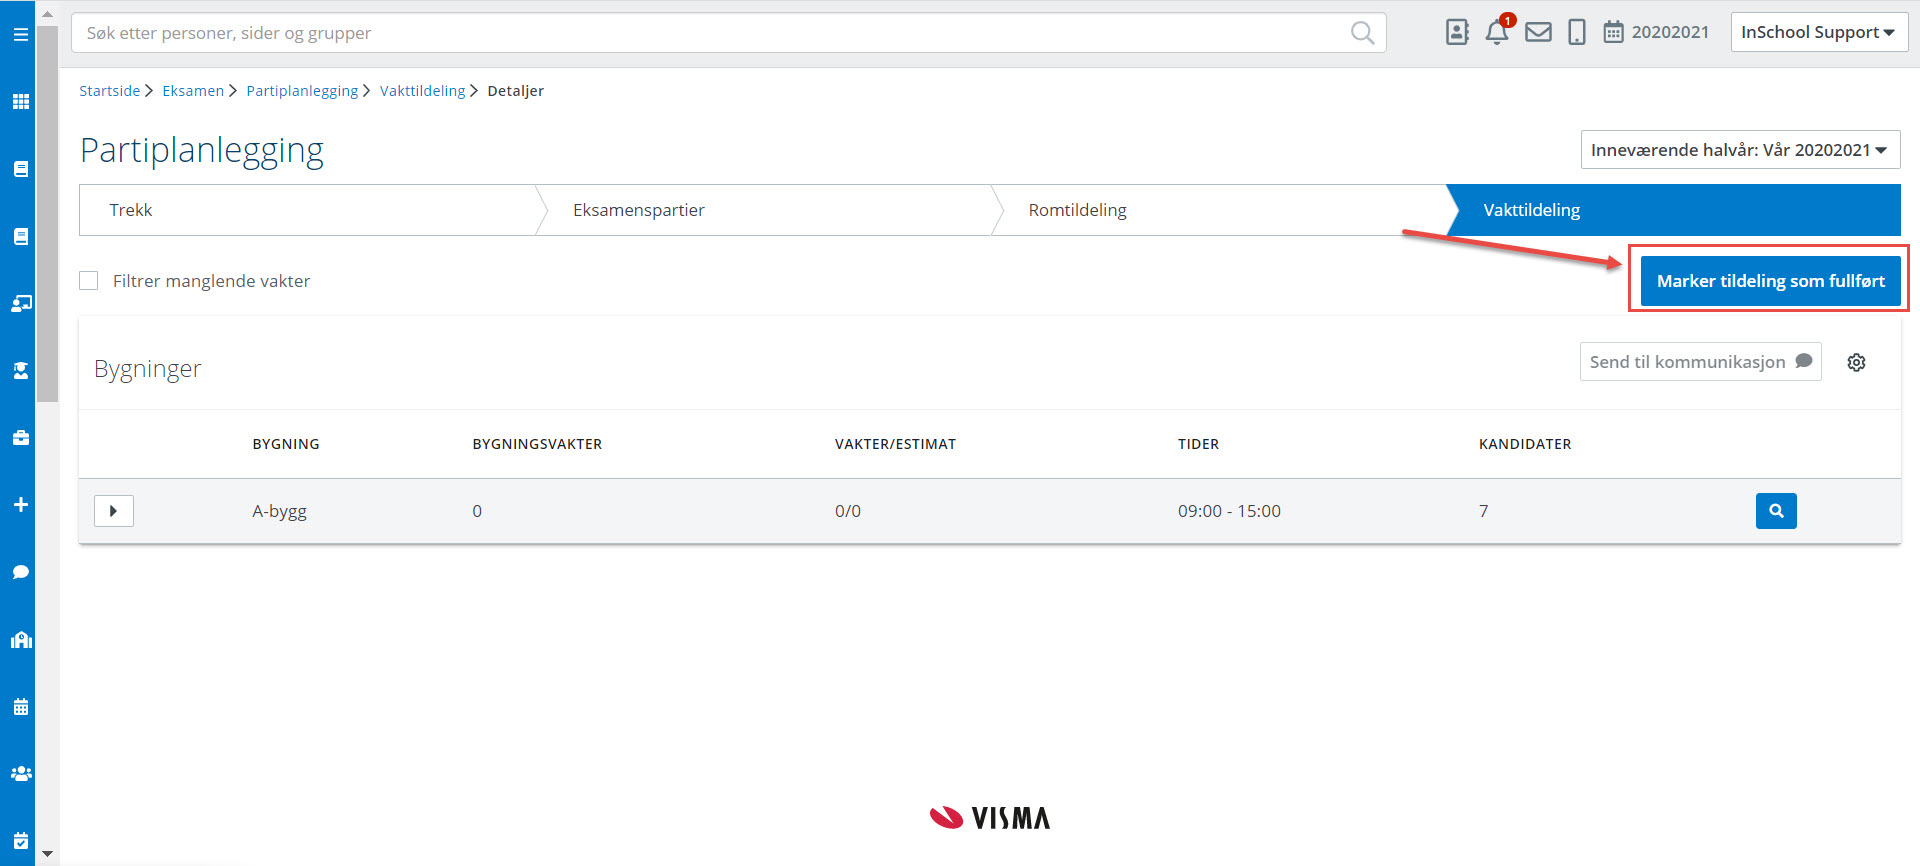This screenshot has height=866, width=1920.
Task: Click the '7' kandidater cell
Action: (1484, 511)
